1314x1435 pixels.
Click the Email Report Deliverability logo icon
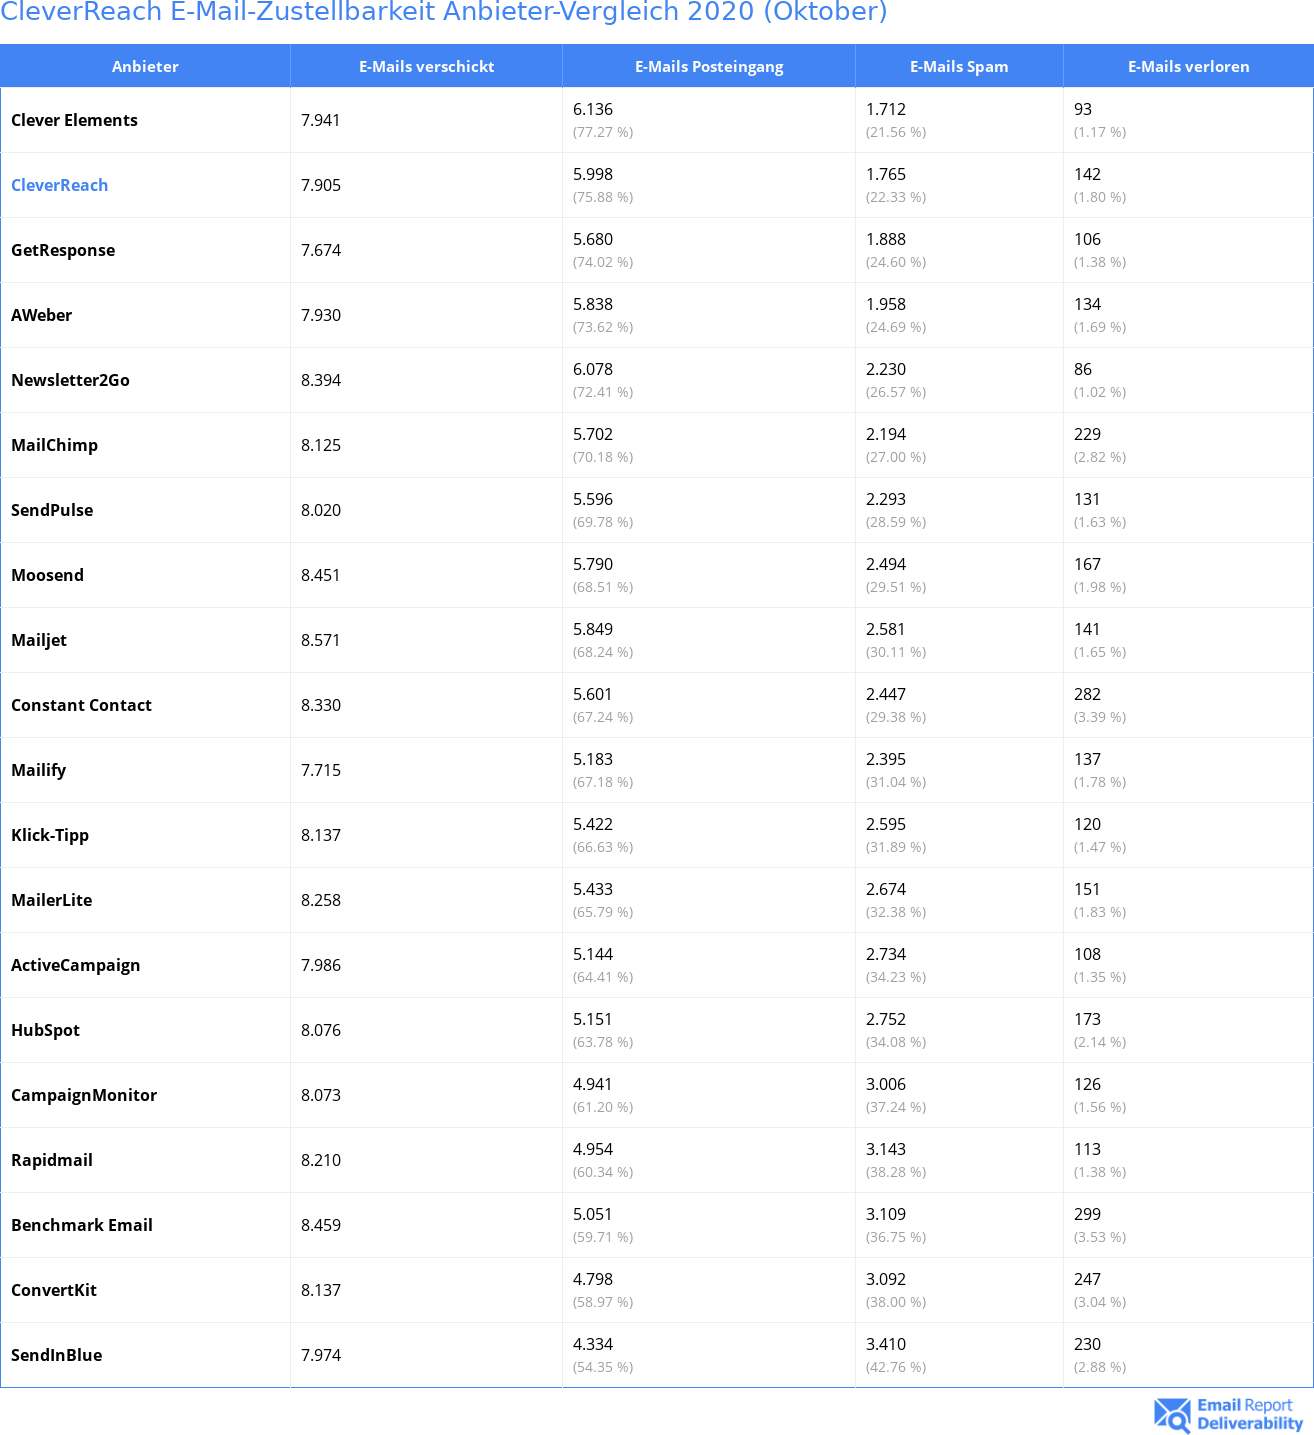[1172, 1414]
